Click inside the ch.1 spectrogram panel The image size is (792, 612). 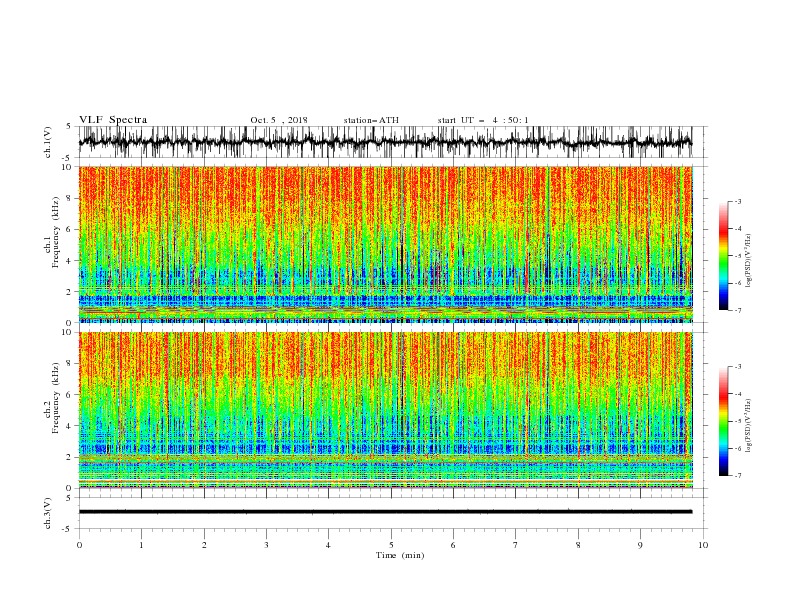pos(385,244)
